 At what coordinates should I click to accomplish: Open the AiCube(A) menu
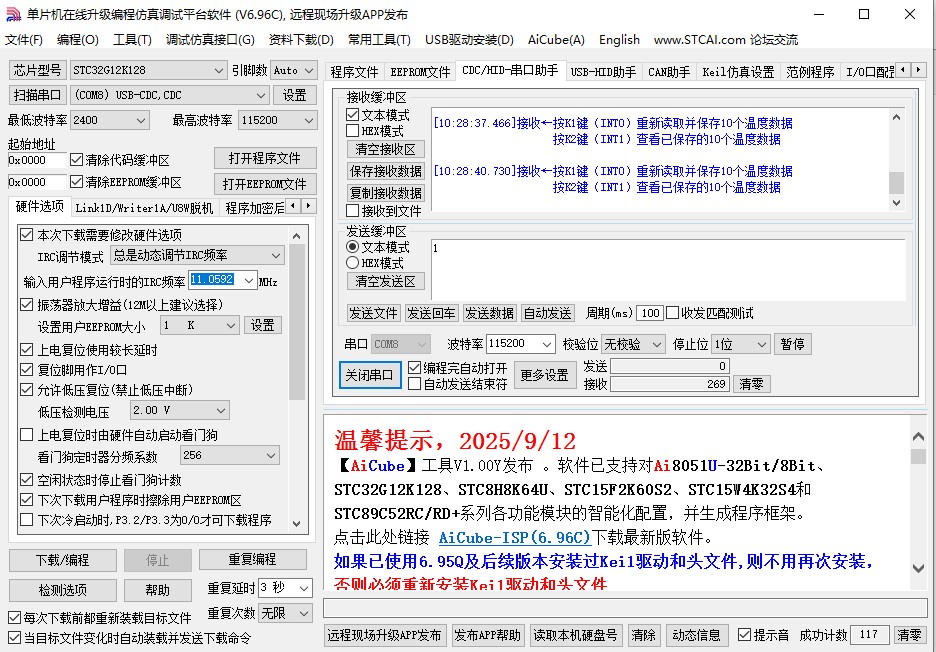[556, 40]
